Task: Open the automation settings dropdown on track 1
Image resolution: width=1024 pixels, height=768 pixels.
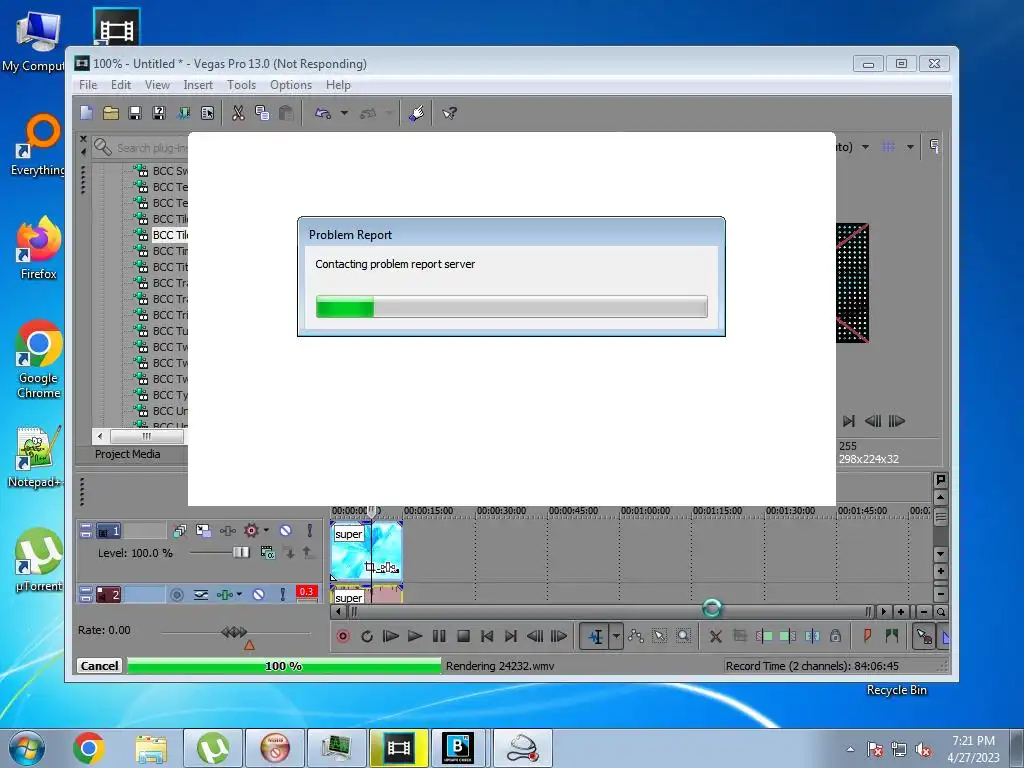Action: click(x=266, y=530)
